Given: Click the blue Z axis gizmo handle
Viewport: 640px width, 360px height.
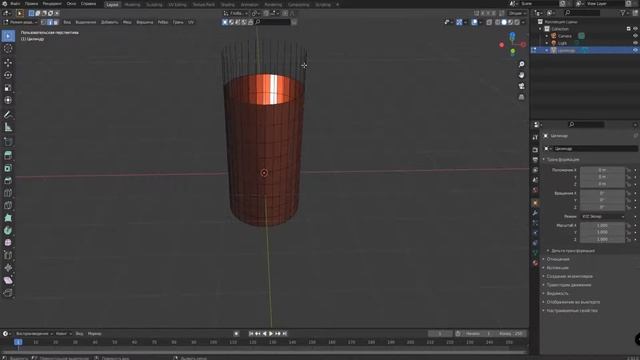Looking at the screenshot, I should 512,37.
